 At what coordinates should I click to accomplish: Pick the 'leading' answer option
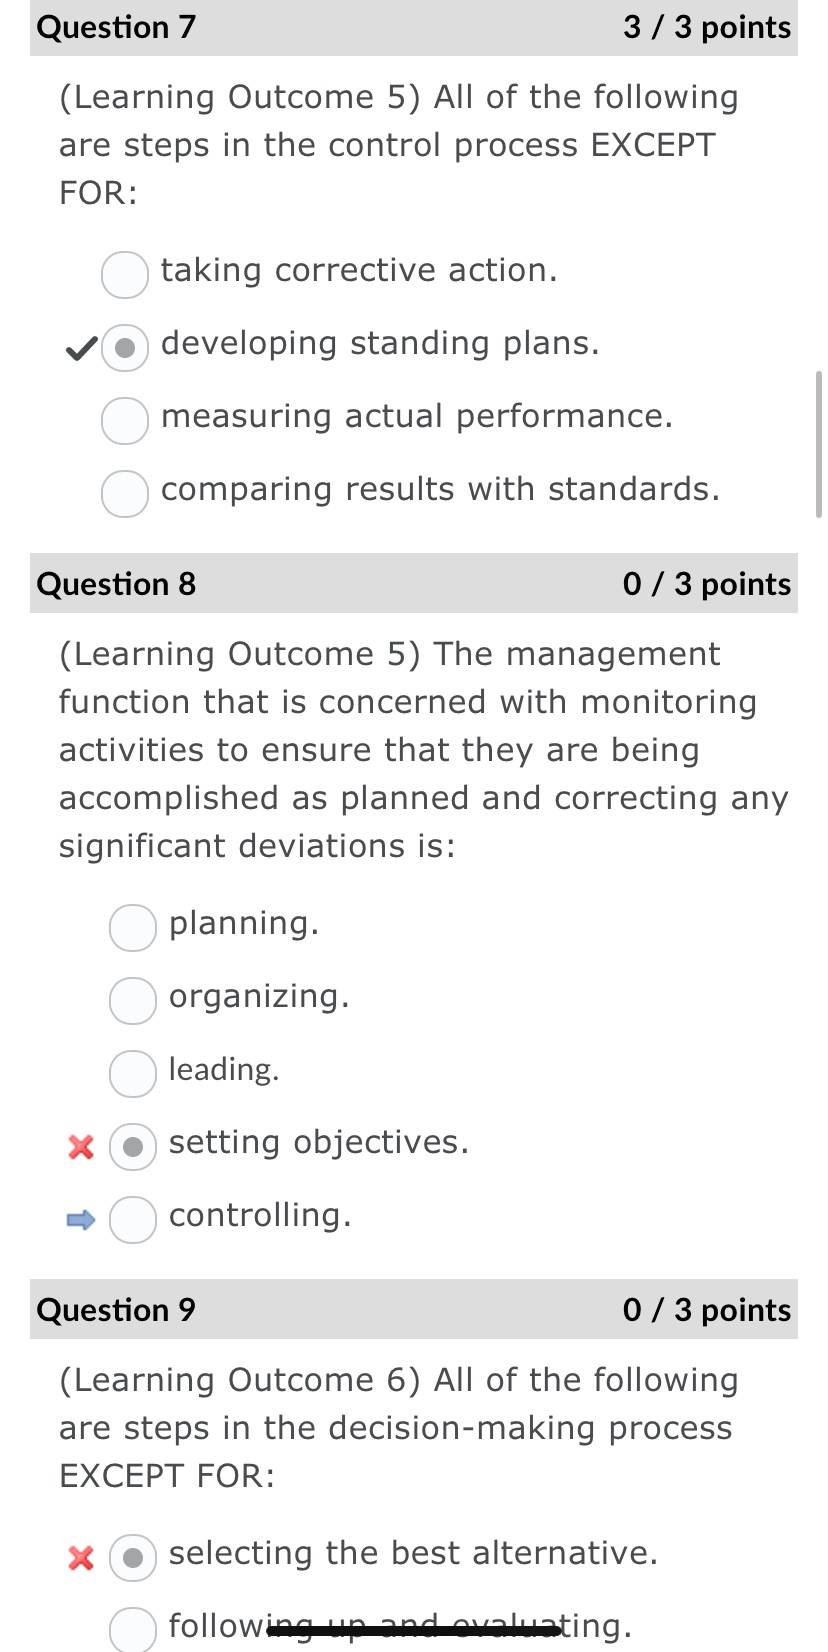click(133, 1073)
